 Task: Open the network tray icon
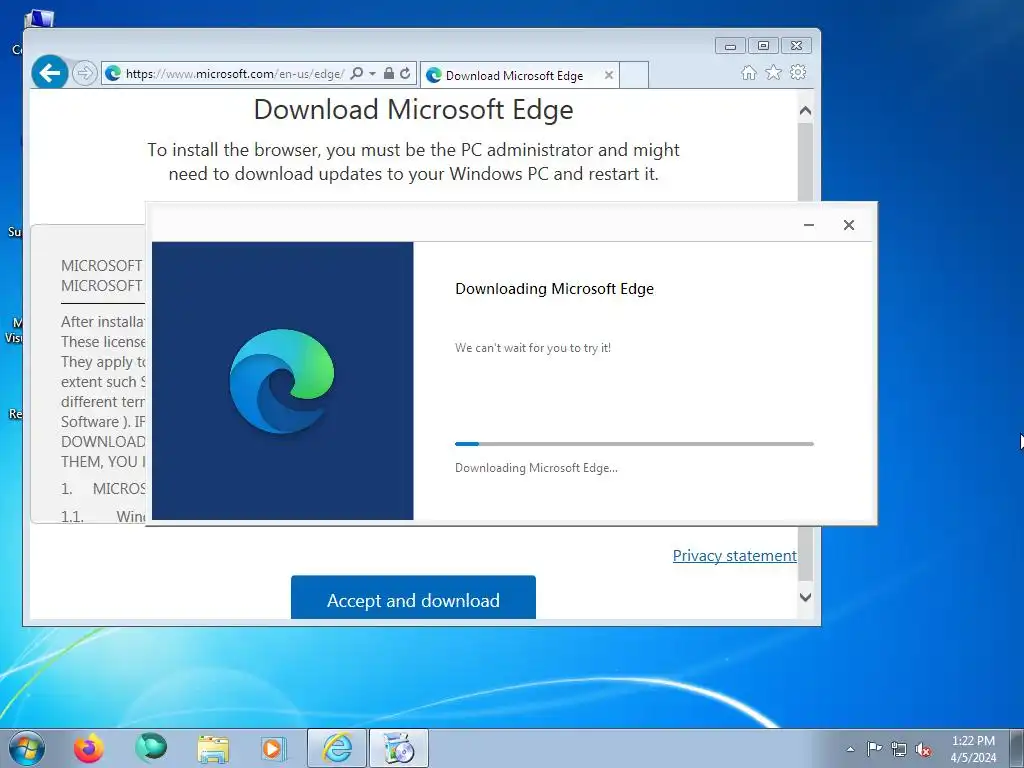[x=899, y=749]
